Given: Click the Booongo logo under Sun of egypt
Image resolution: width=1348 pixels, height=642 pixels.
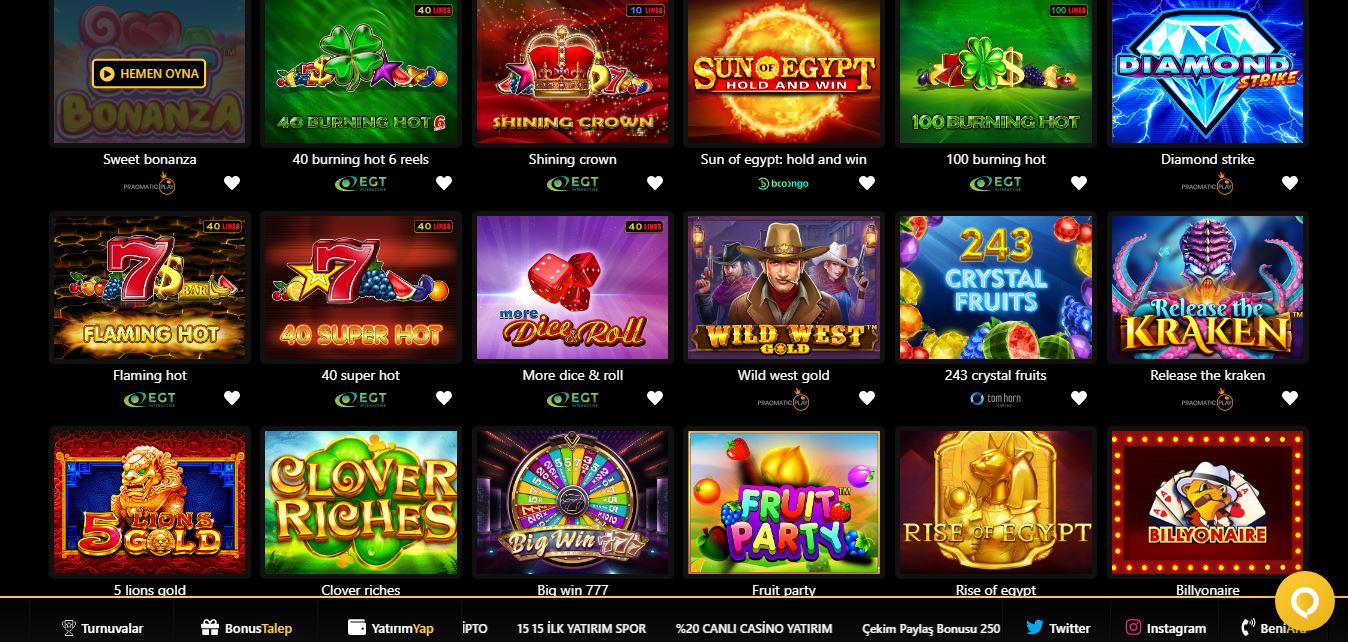Looking at the screenshot, I should point(783,183).
